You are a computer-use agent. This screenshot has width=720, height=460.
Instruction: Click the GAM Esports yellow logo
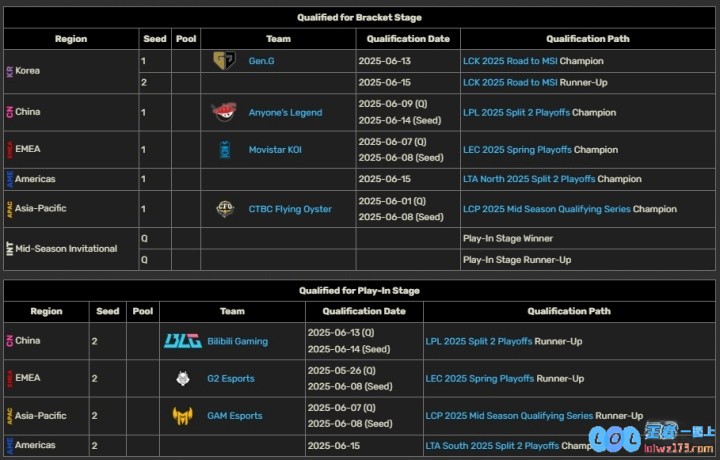click(x=183, y=415)
